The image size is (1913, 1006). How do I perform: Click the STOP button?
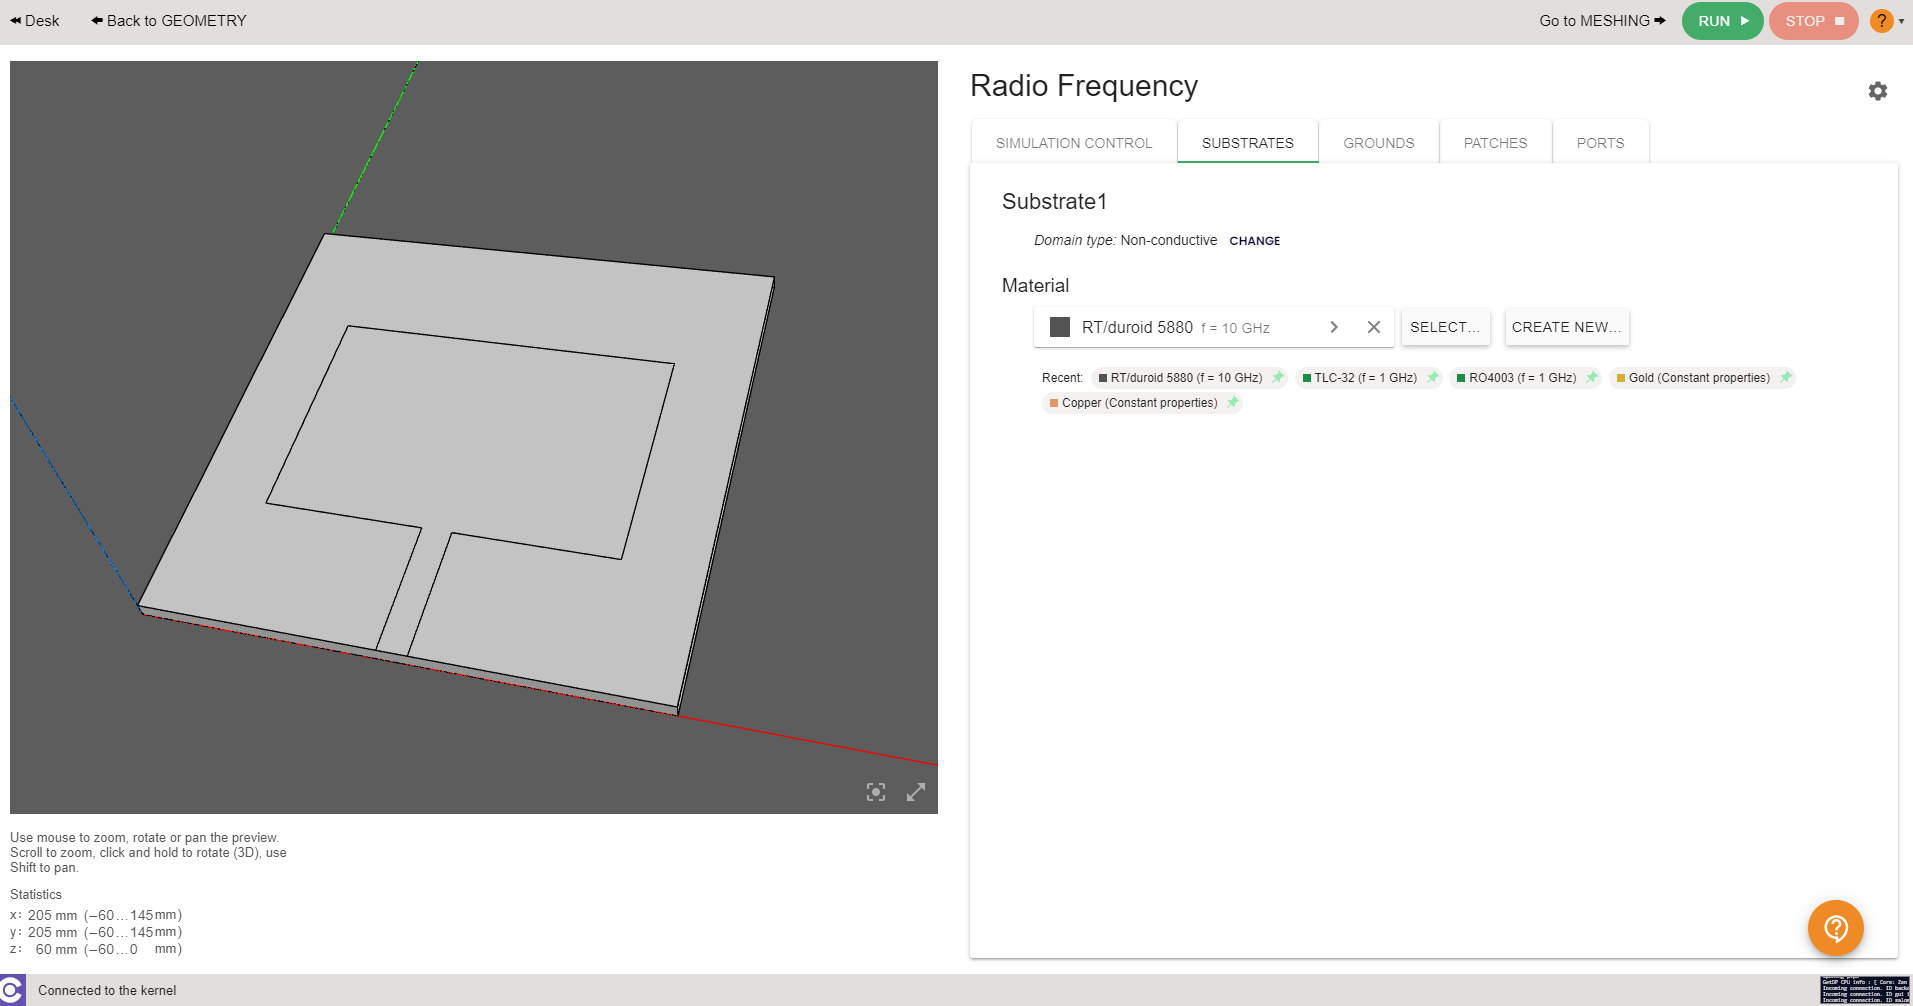(1813, 21)
